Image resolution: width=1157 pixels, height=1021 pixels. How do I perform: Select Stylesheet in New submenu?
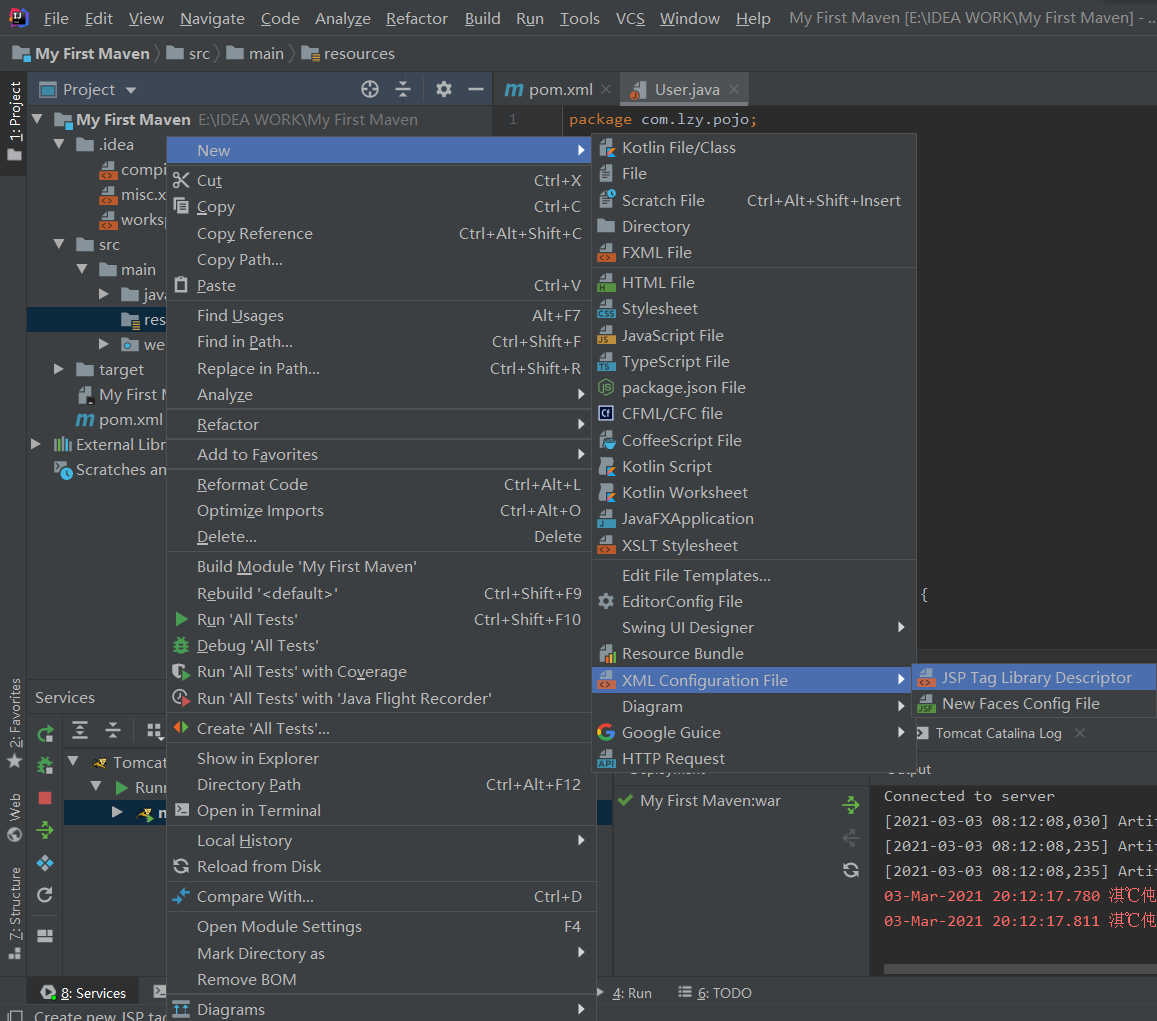point(754,308)
